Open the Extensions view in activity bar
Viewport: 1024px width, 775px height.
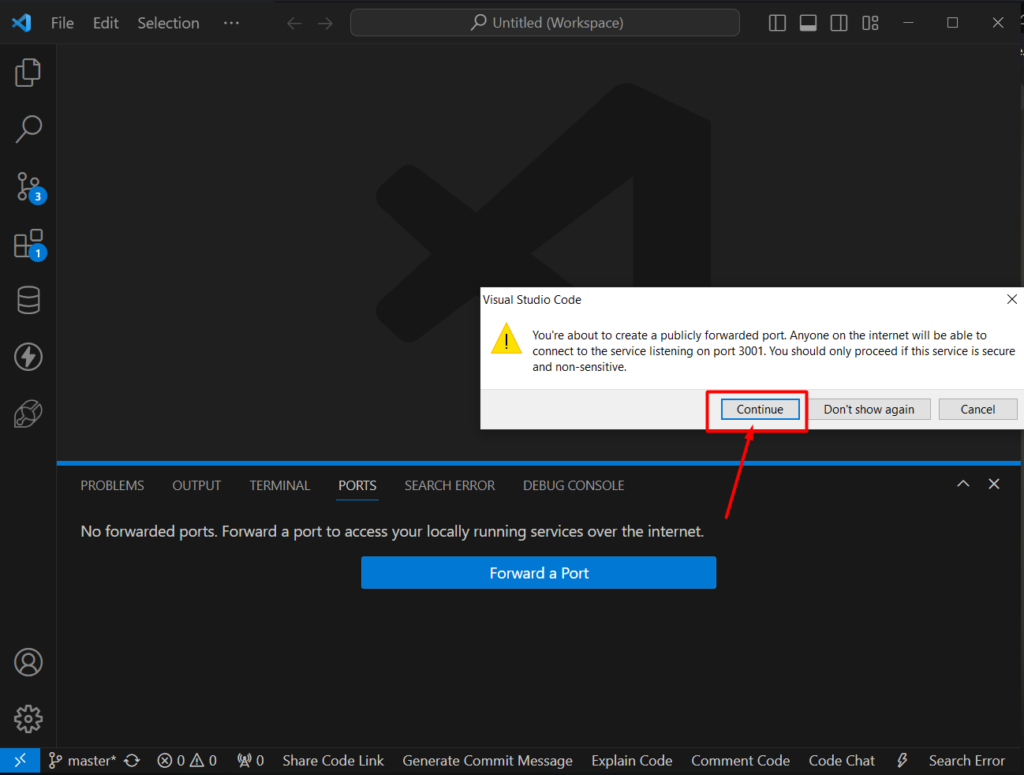[x=29, y=245]
